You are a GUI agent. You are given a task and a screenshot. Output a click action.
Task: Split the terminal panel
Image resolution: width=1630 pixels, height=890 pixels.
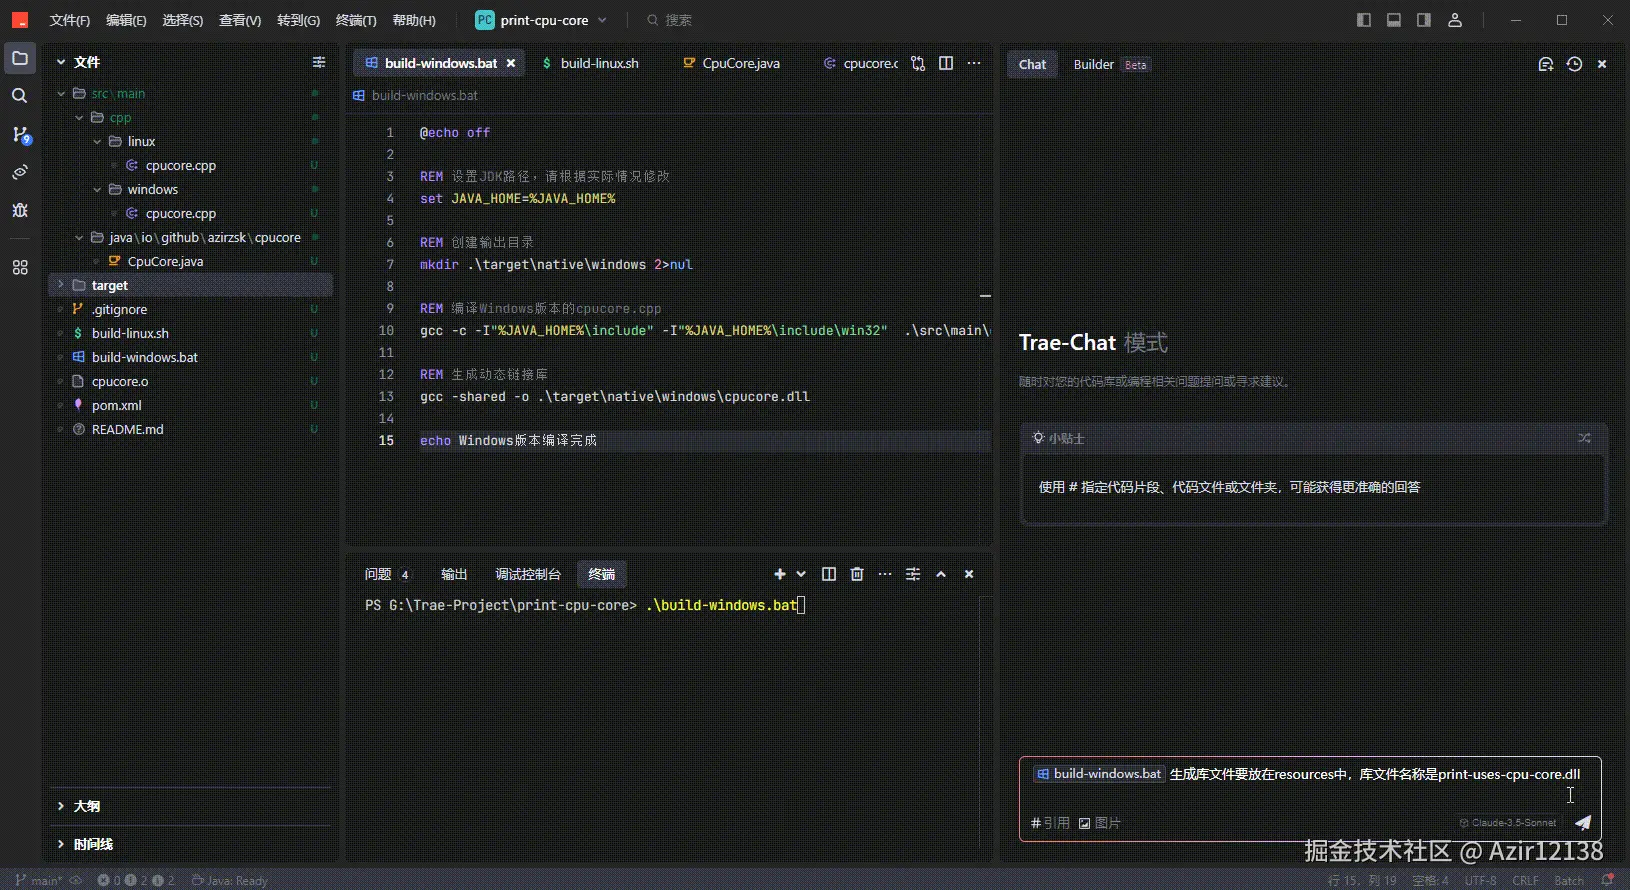[829, 574]
